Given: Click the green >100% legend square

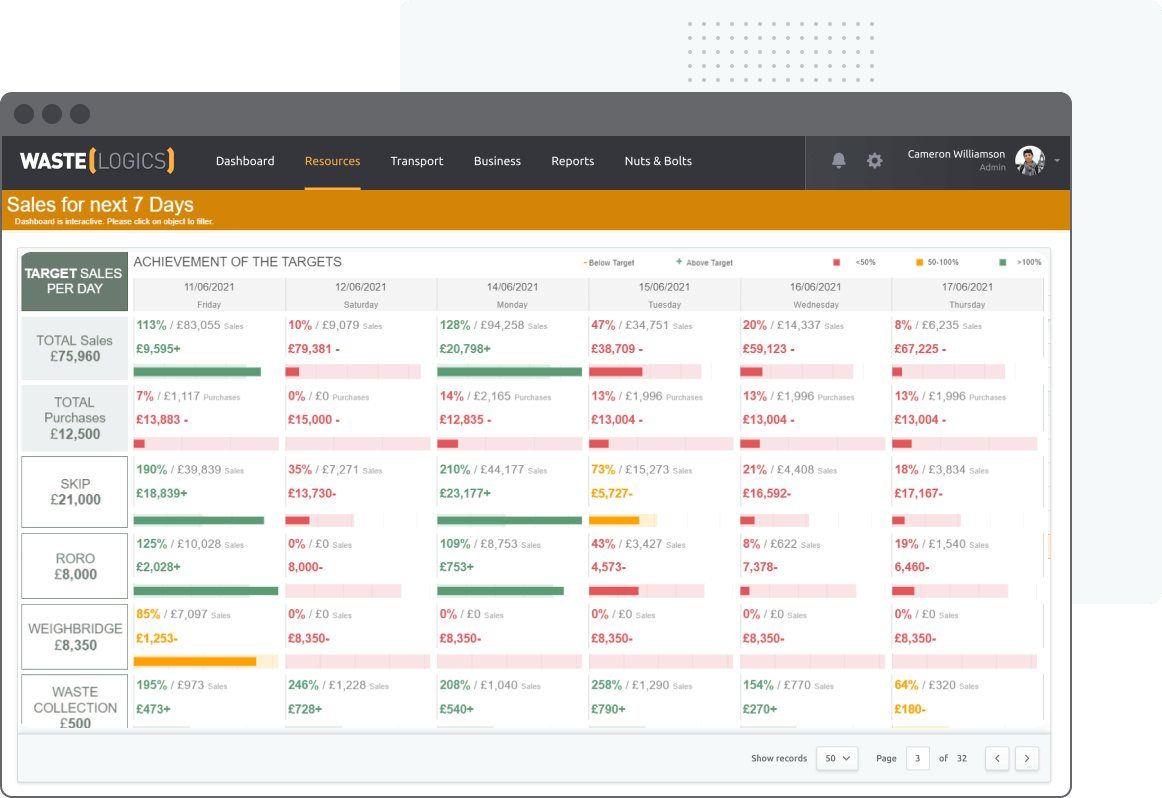Looking at the screenshot, I should (x=1003, y=263).
